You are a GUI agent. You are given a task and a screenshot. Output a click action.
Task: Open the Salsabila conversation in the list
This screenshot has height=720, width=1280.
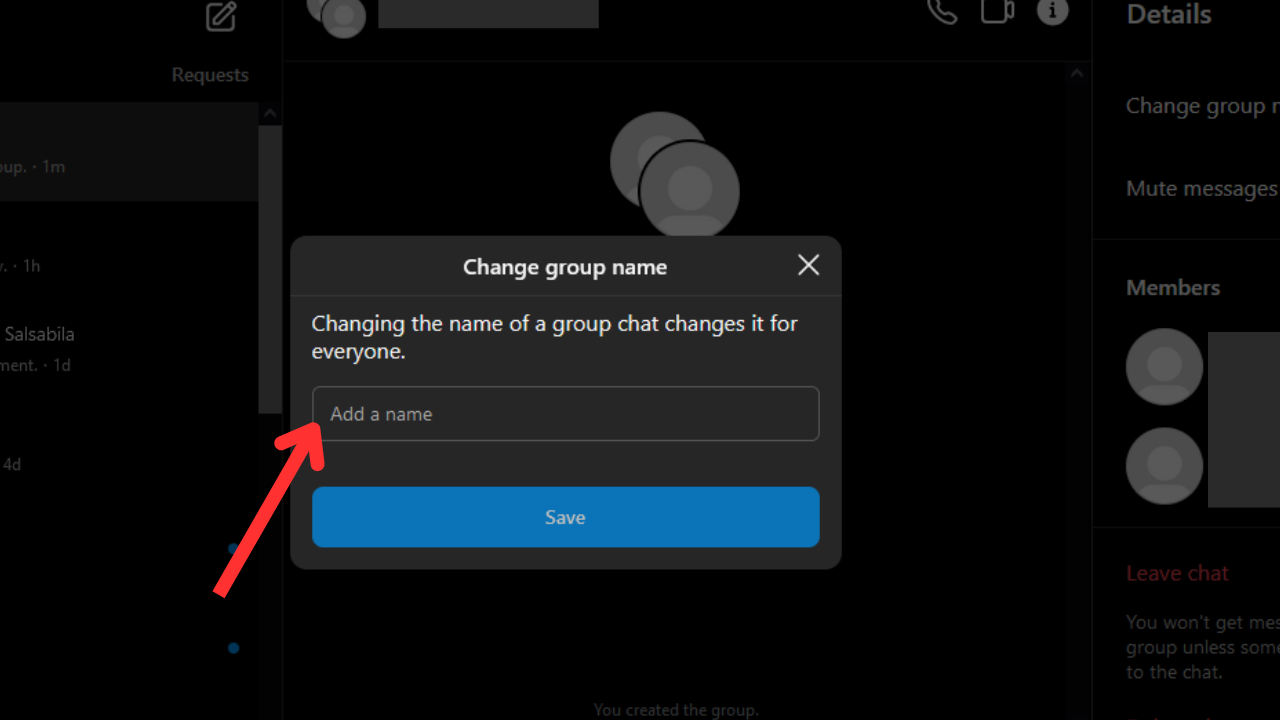128,349
